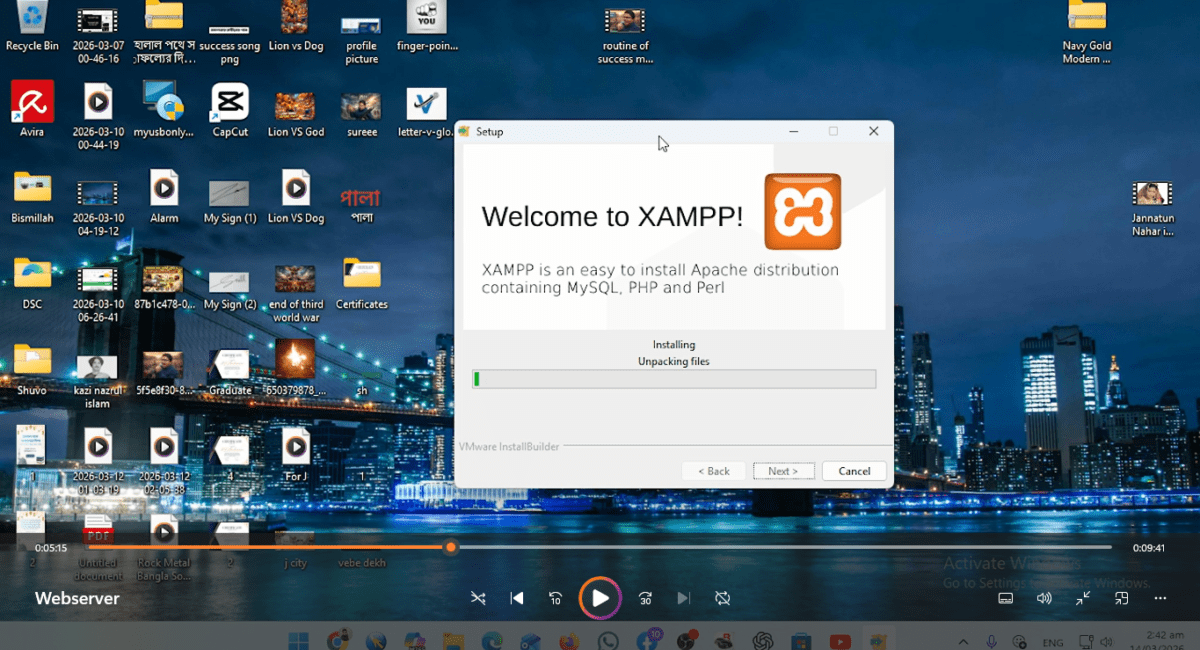Select the Certificates folder
This screenshot has width=1200, height=650.
pos(362,283)
